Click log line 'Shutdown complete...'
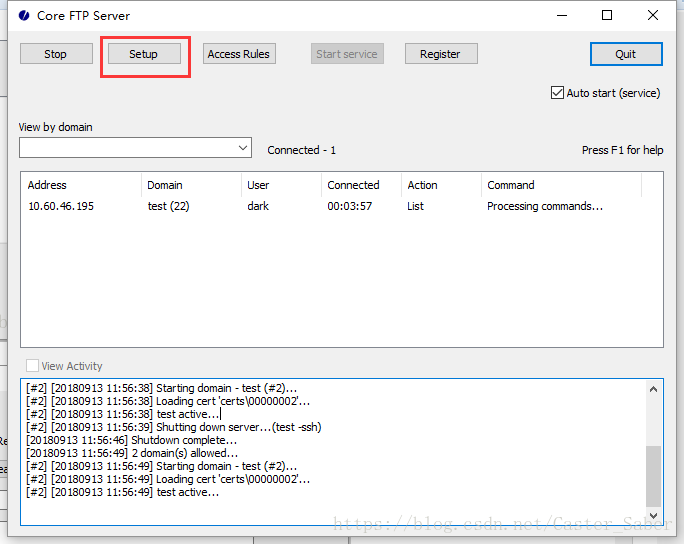Viewport: 684px width, 544px height. [131, 440]
